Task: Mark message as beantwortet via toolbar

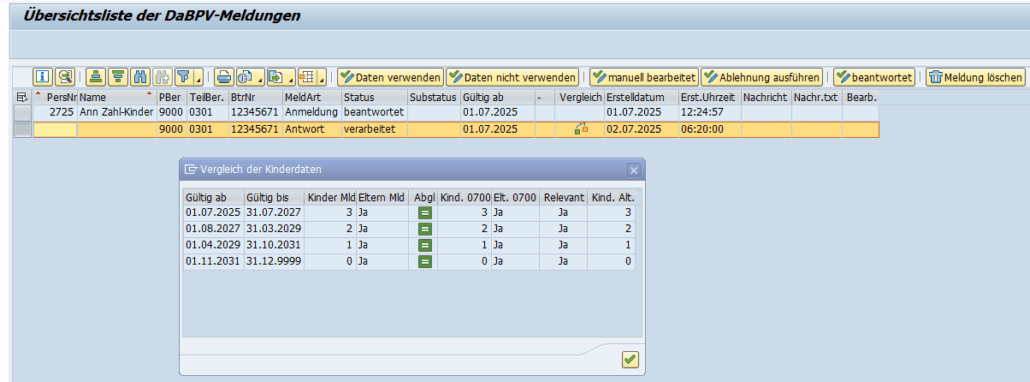Action: click(x=874, y=77)
